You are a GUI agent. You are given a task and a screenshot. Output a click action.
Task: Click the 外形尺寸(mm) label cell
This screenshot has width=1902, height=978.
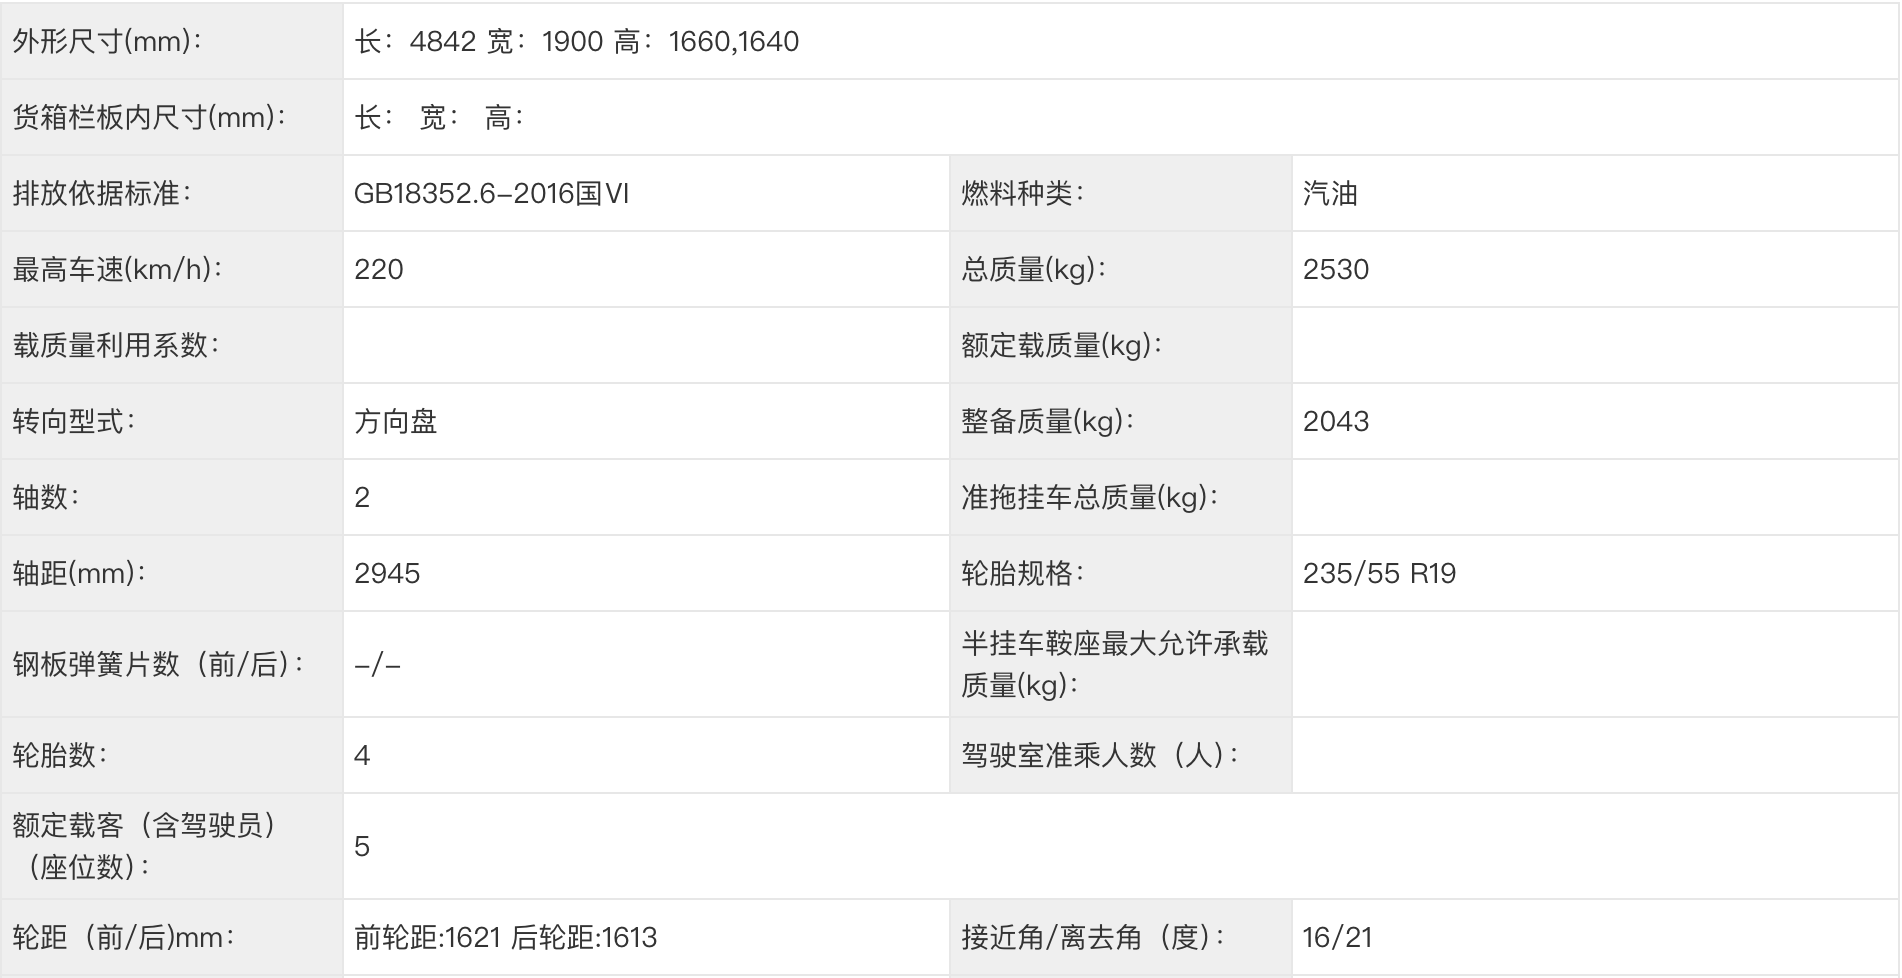(x=171, y=41)
